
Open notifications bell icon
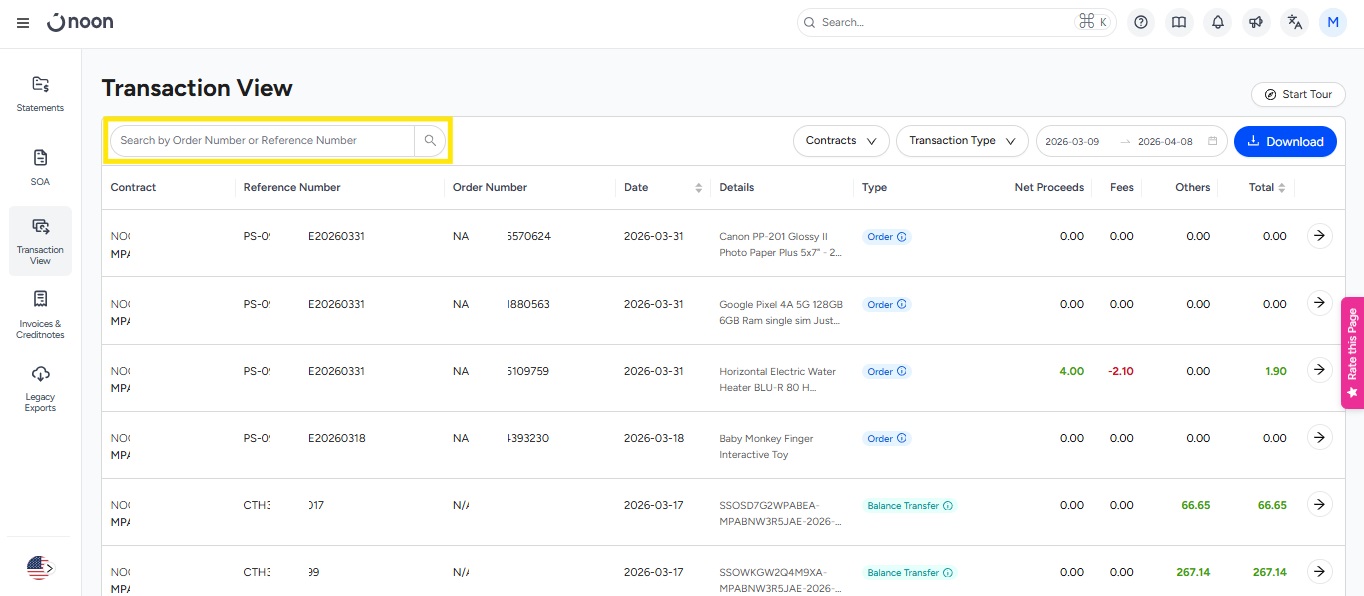click(1217, 22)
